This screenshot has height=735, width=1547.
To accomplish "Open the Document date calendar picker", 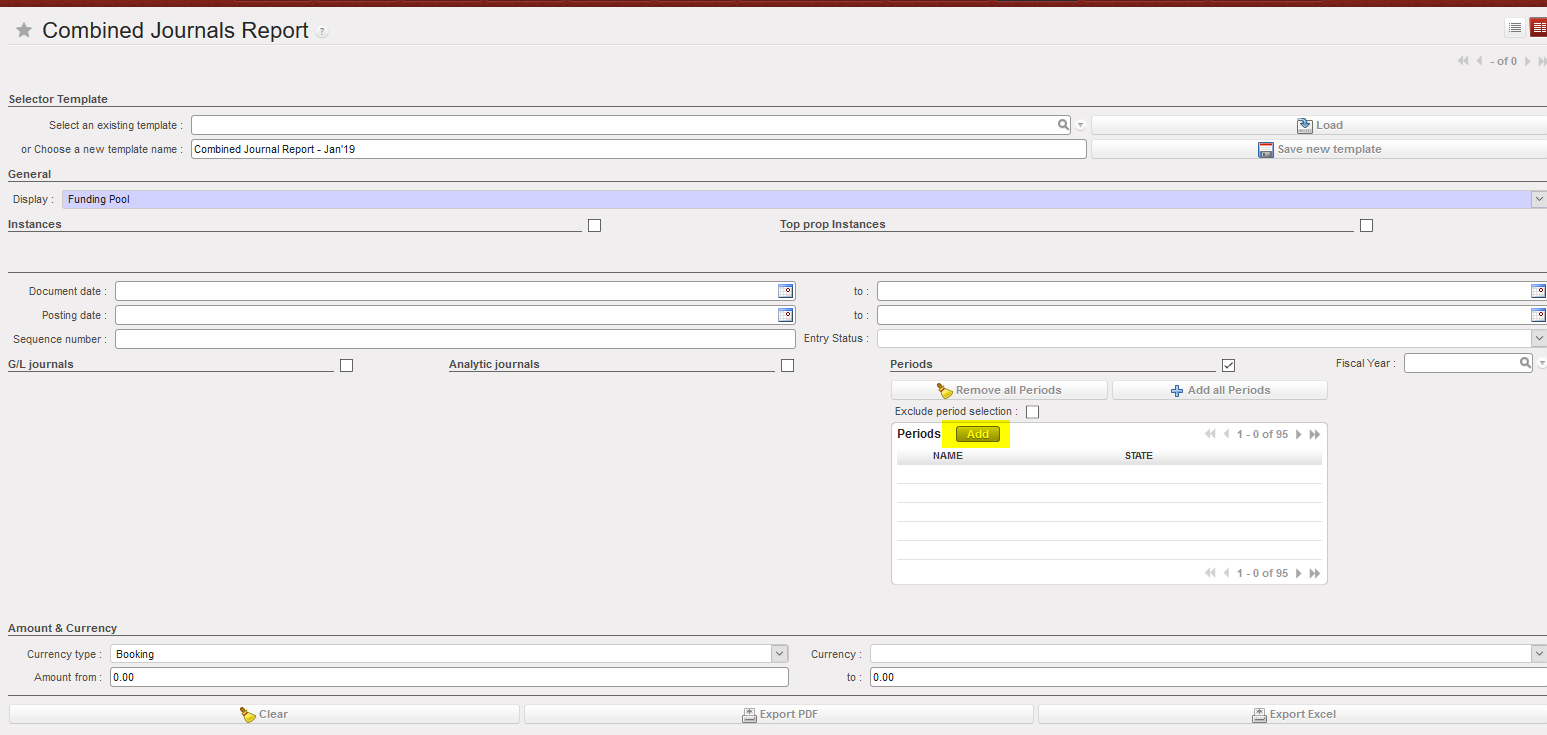I will (785, 291).
